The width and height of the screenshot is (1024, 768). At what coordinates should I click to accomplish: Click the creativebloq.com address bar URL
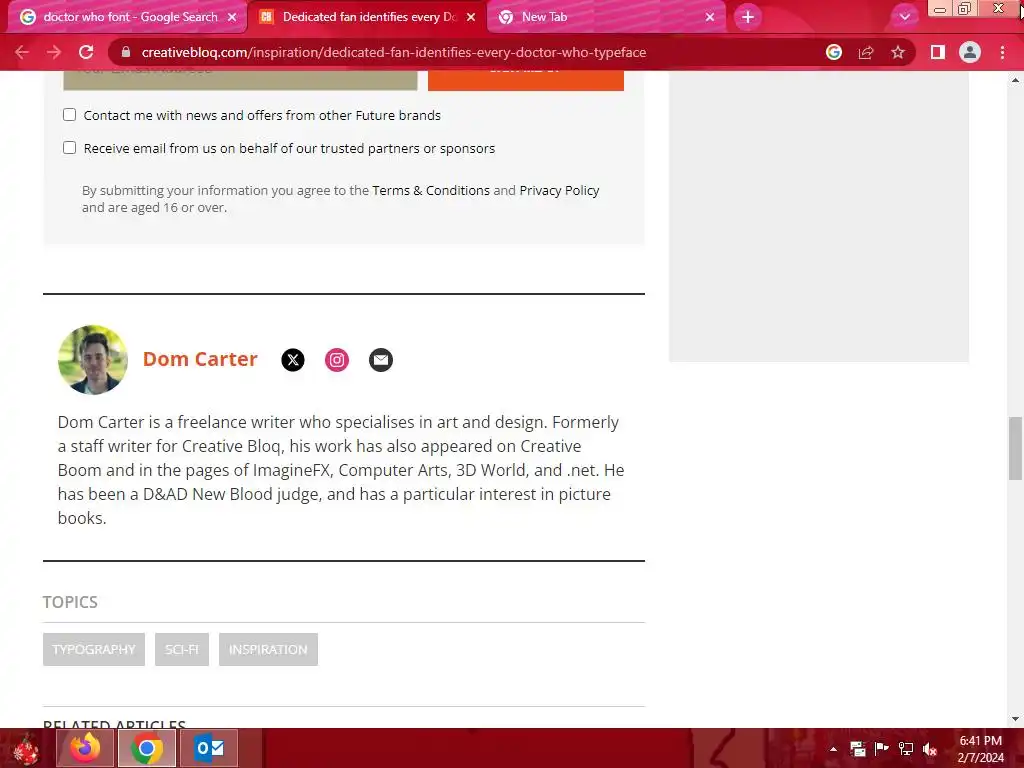[x=394, y=52]
